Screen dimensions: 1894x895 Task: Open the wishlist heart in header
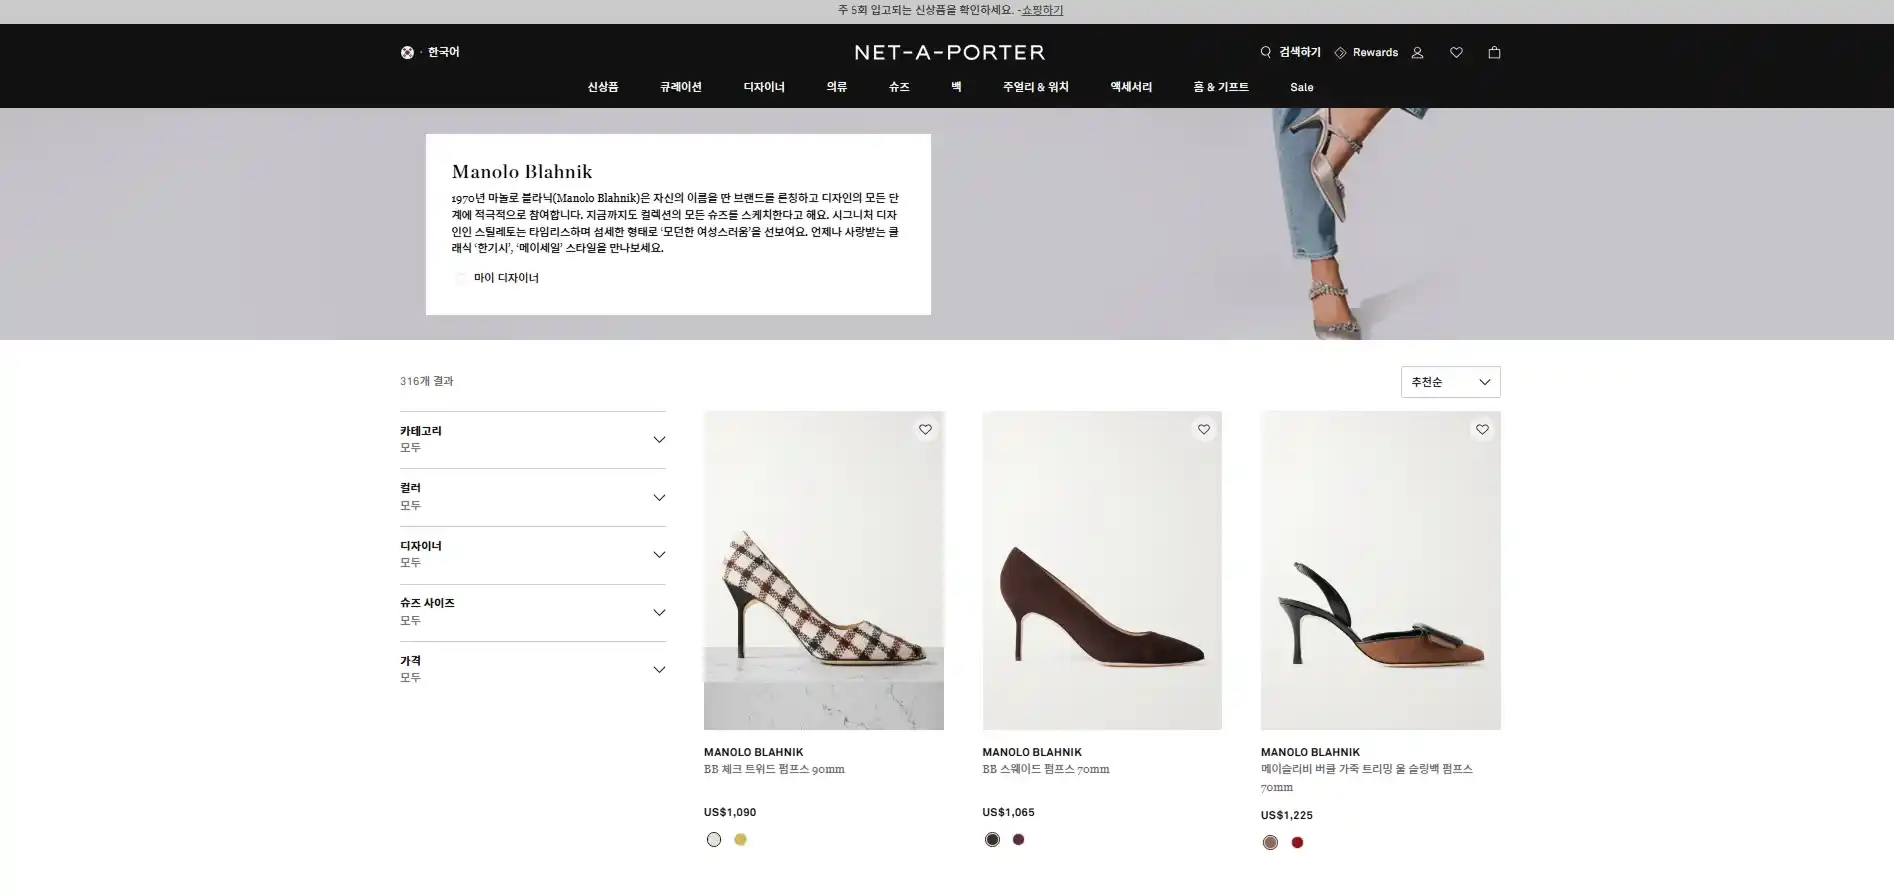click(x=1456, y=53)
